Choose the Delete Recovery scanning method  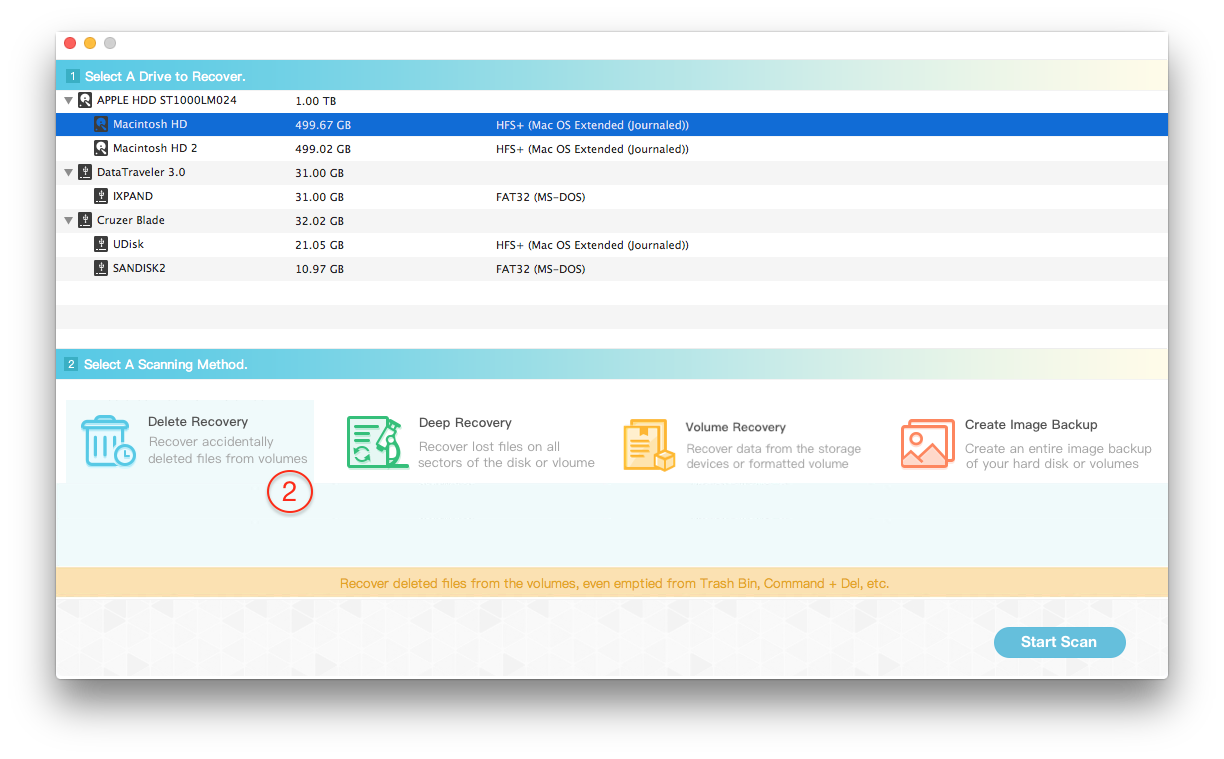point(190,442)
